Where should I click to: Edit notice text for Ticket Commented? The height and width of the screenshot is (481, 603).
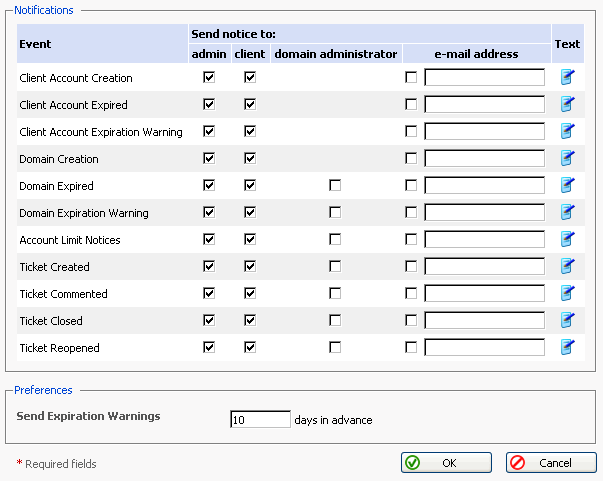click(x=567, y=293)
